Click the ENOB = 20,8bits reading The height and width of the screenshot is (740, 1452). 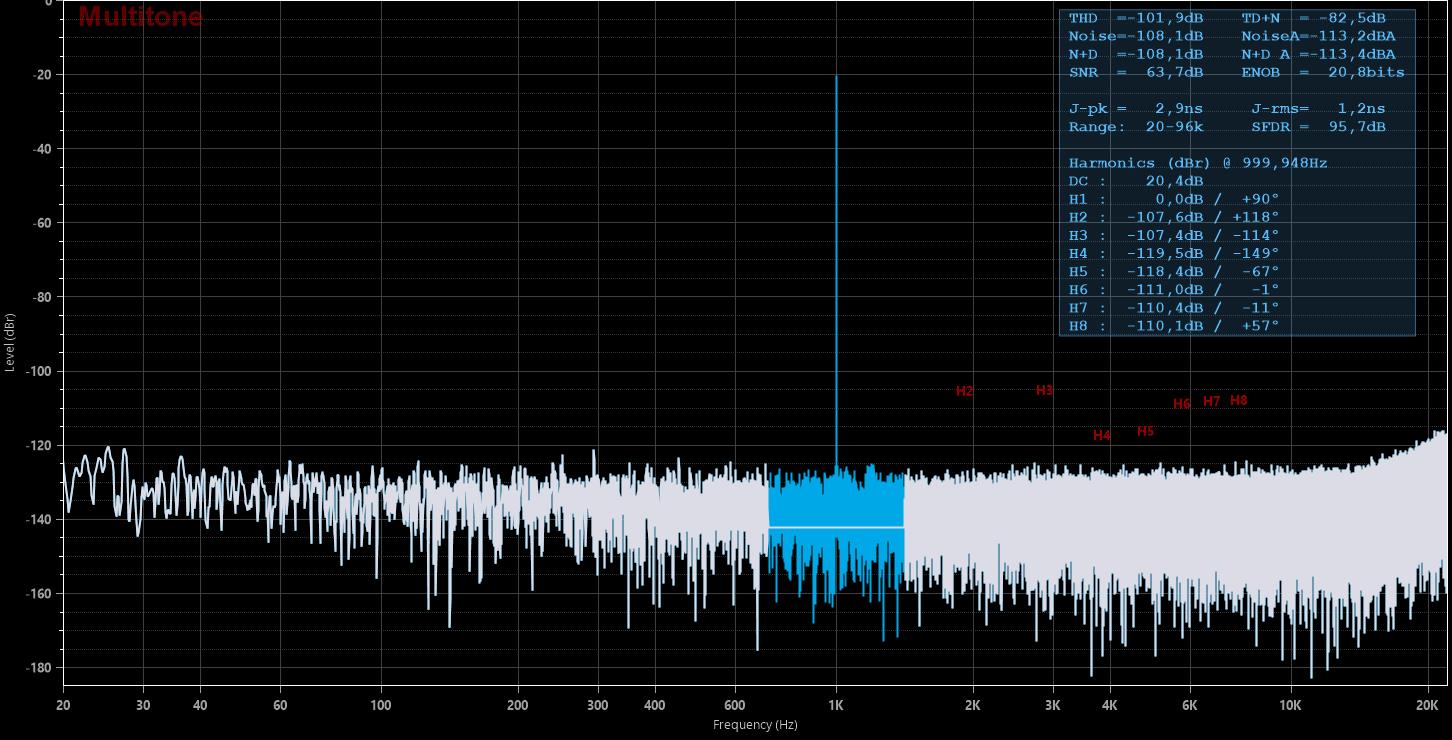click(x=1323, y=73)
